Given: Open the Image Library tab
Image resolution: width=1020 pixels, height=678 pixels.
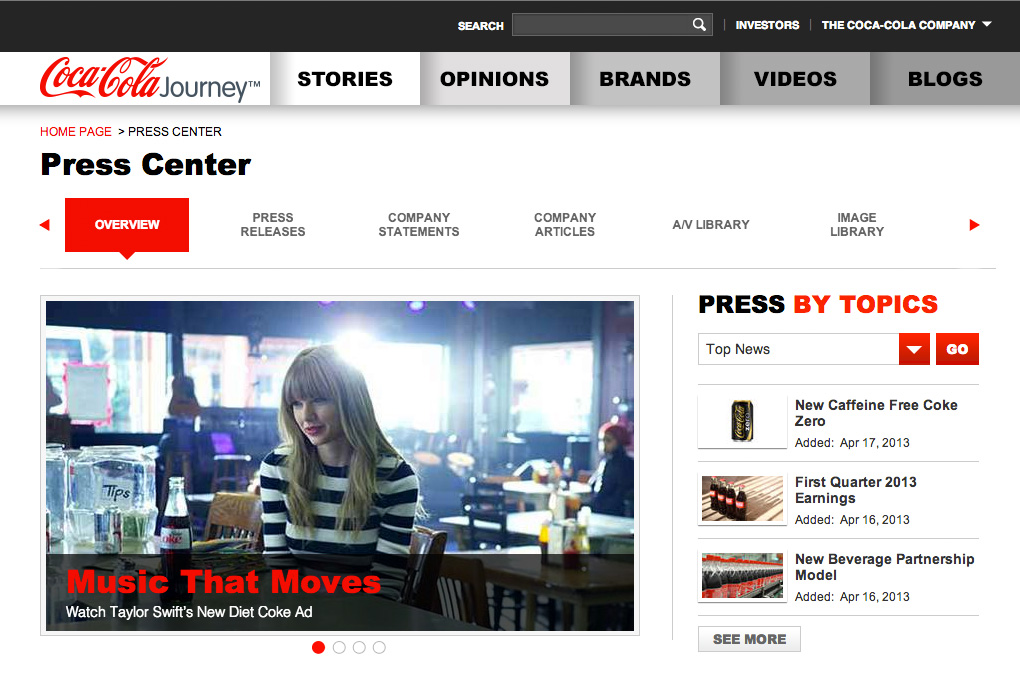Looking at the screenshot, I should pyautogui.click(x=857, y=224).
